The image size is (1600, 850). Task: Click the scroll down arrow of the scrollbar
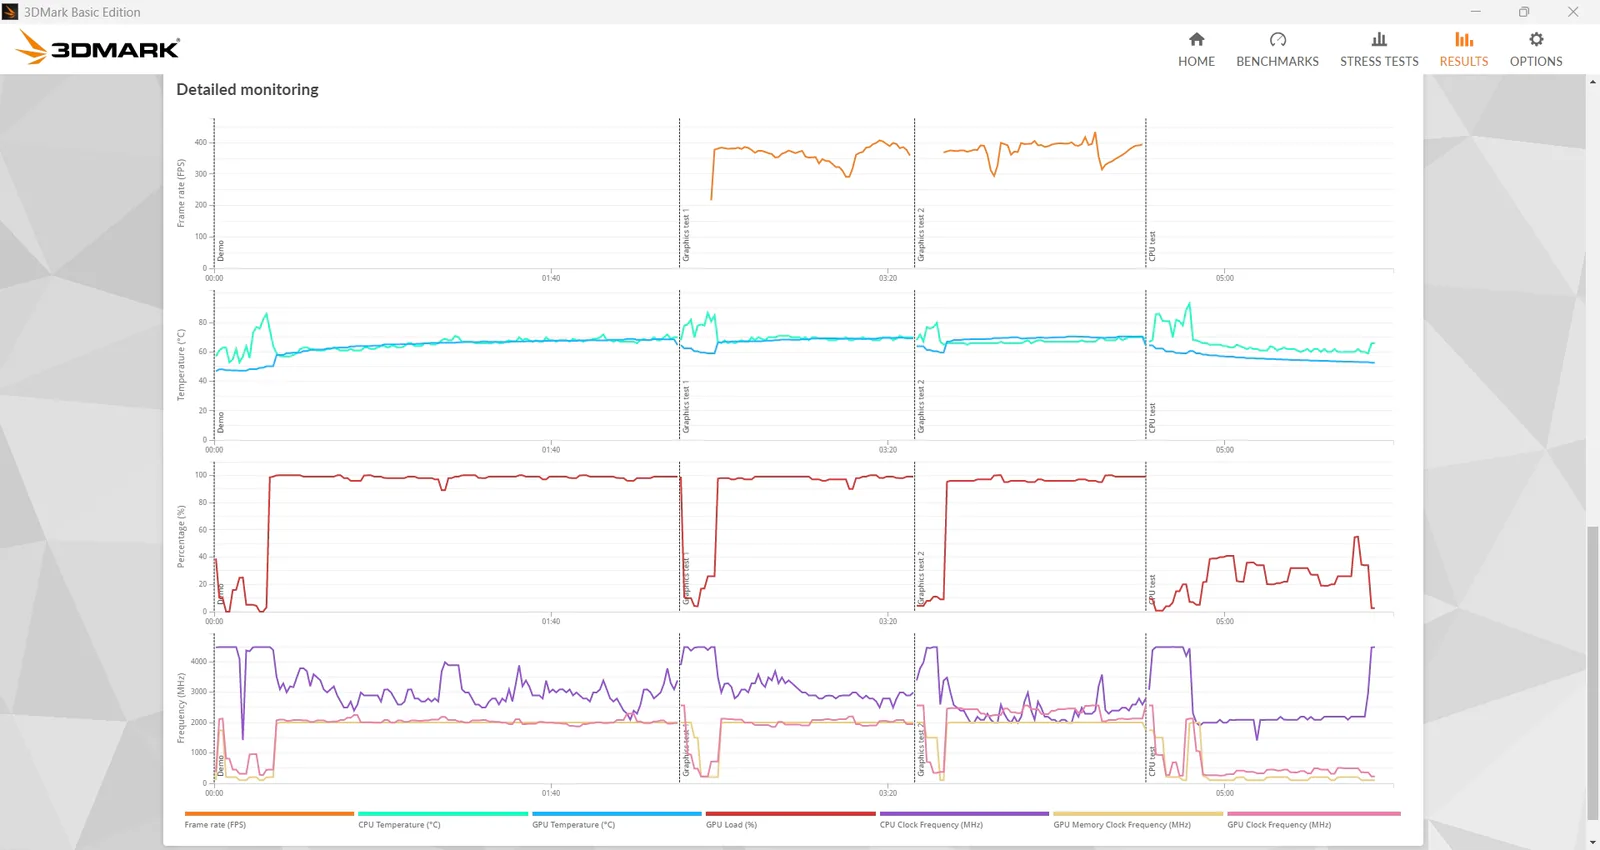[x=1592, y=842]
